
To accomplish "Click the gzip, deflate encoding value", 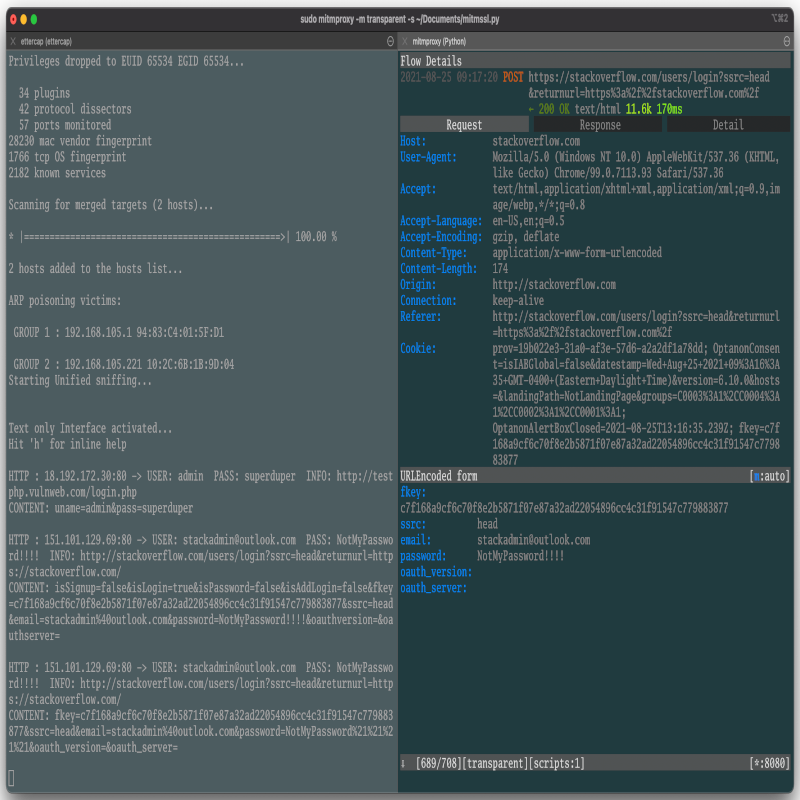I will tap(526, 236).
